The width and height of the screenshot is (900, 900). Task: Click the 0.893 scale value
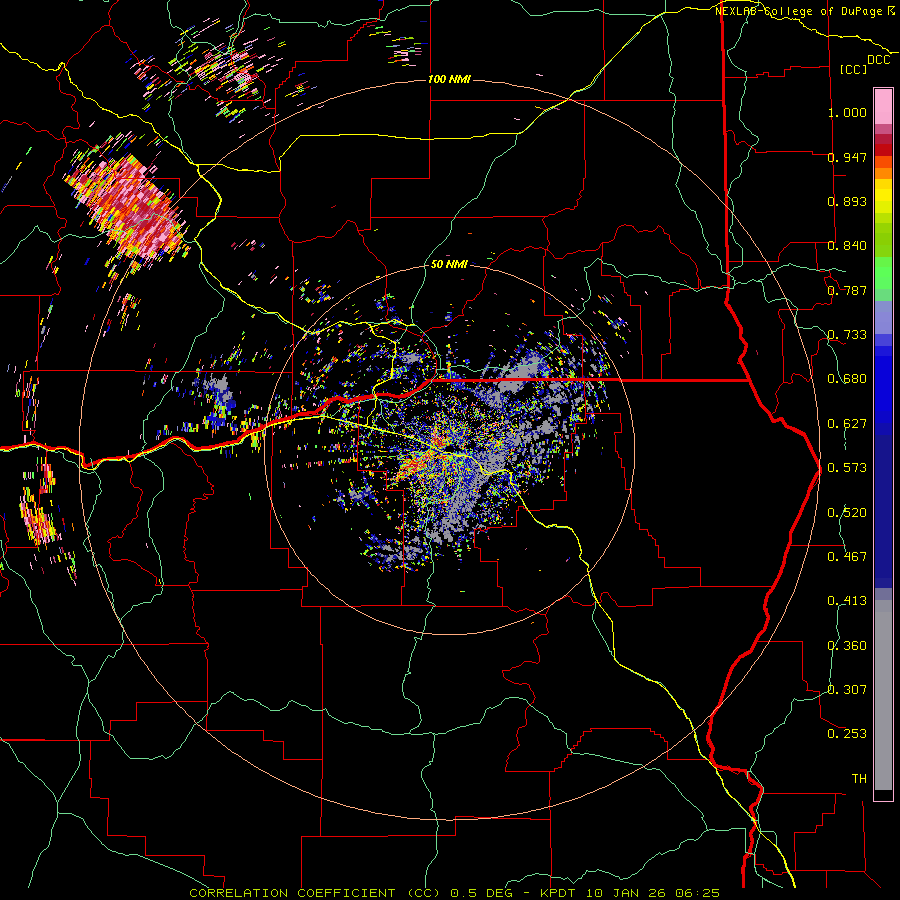pos(847,201)
